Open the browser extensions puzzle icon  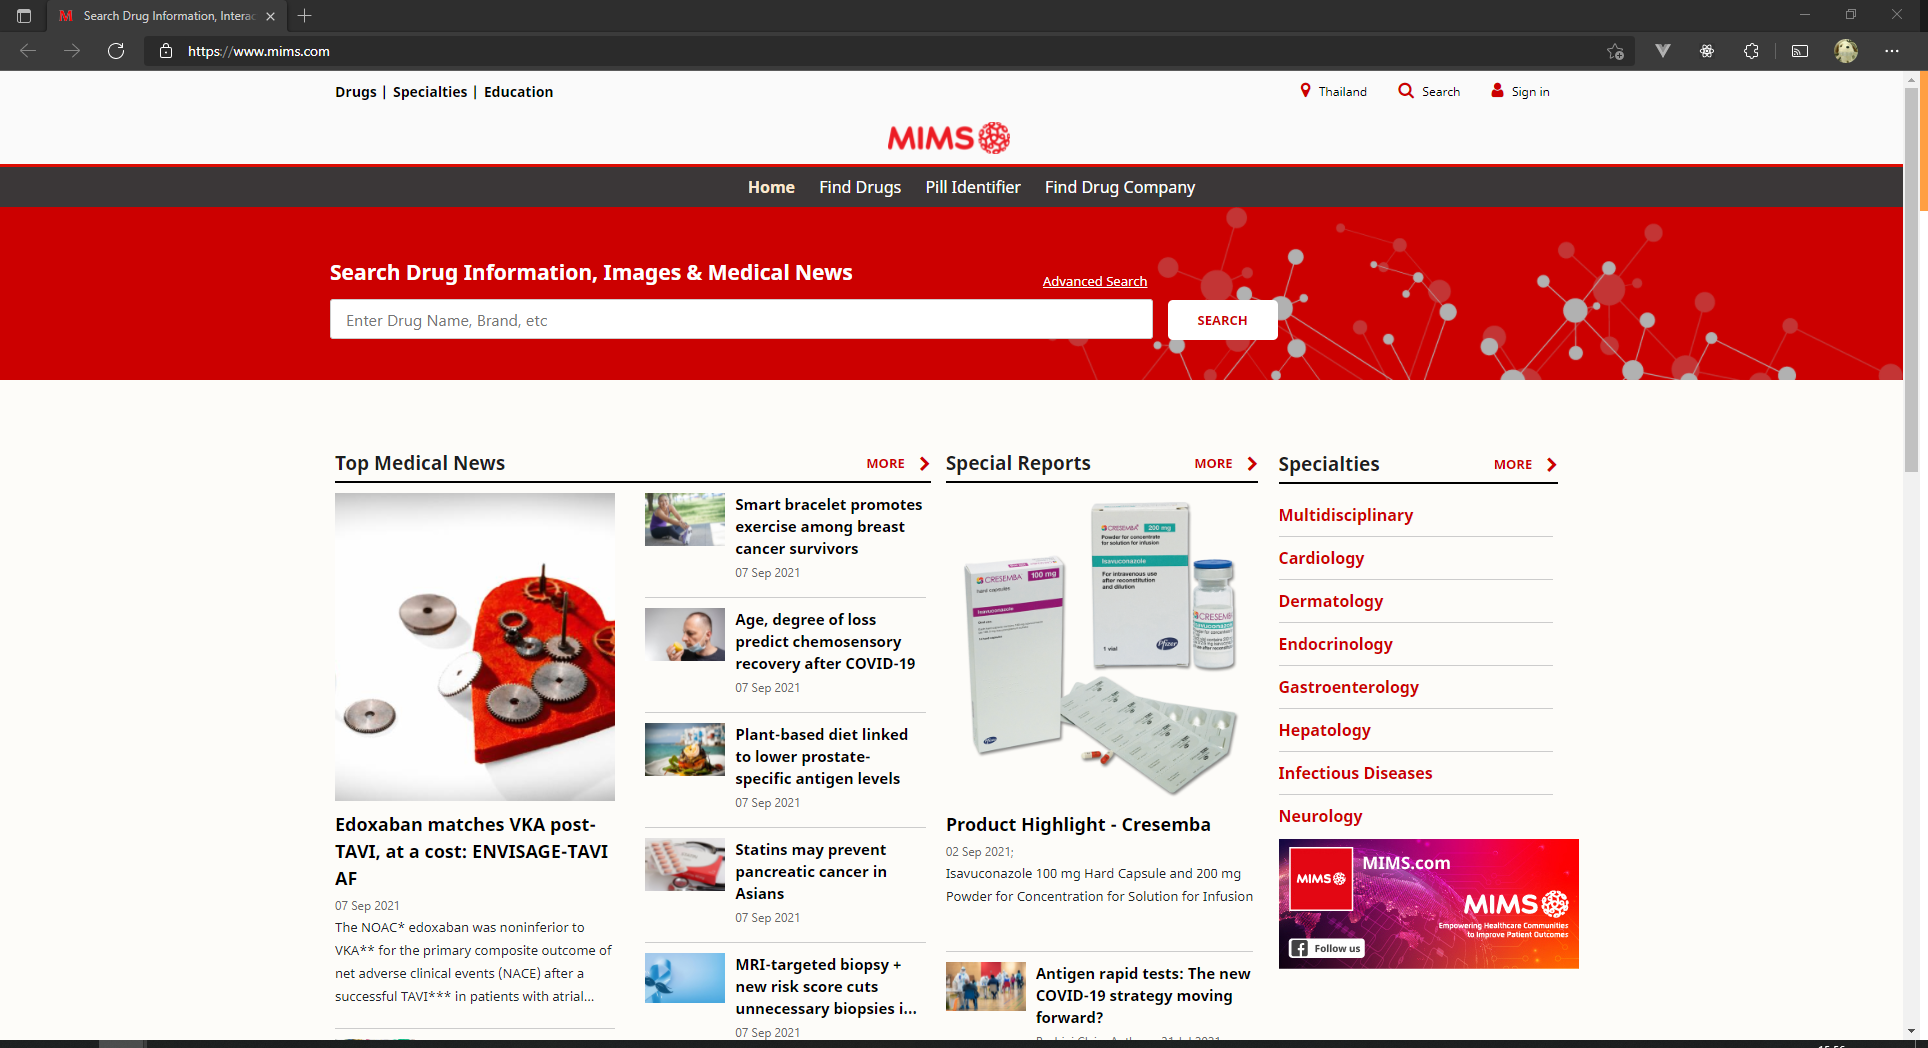tap(1751, 51)
